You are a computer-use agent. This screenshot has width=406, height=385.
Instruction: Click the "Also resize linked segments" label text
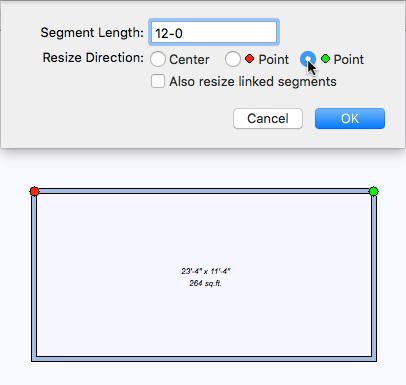click(253, 82)
